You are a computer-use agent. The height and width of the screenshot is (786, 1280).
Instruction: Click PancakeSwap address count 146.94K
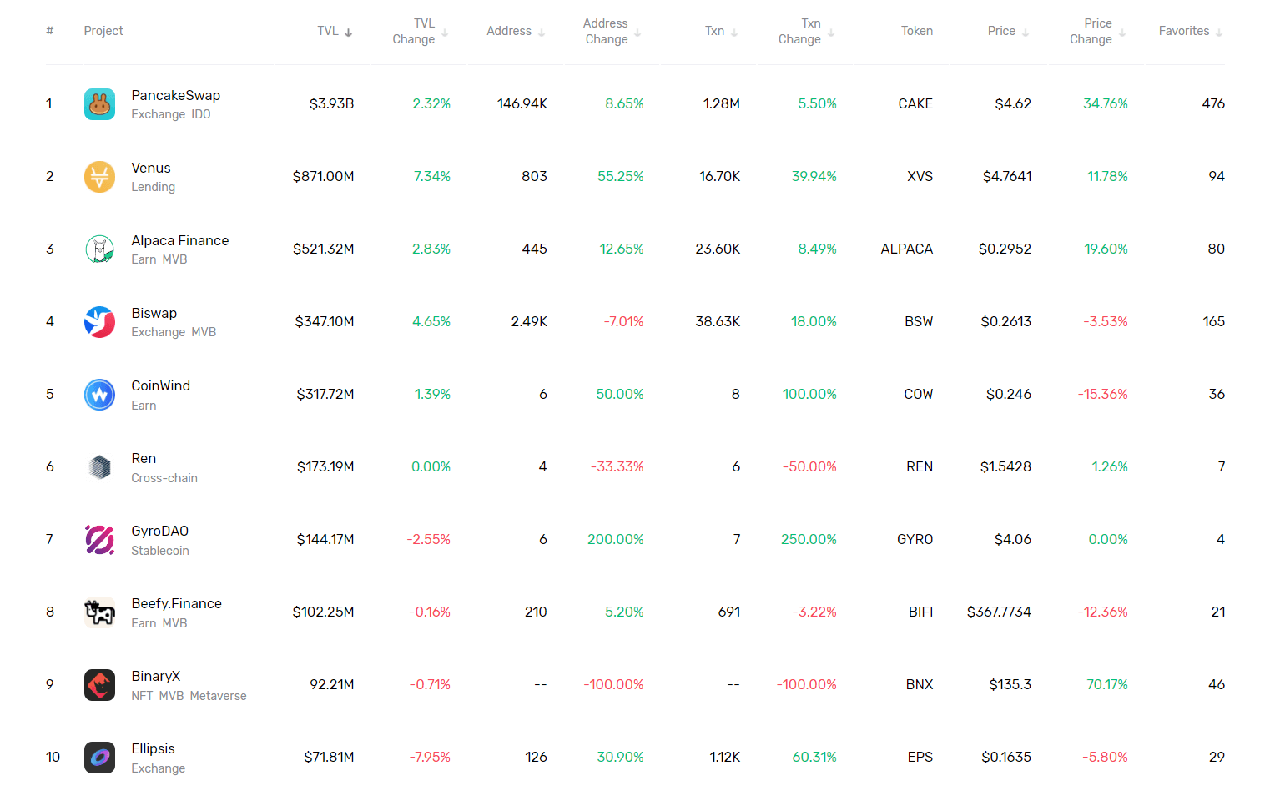(522, 104)
